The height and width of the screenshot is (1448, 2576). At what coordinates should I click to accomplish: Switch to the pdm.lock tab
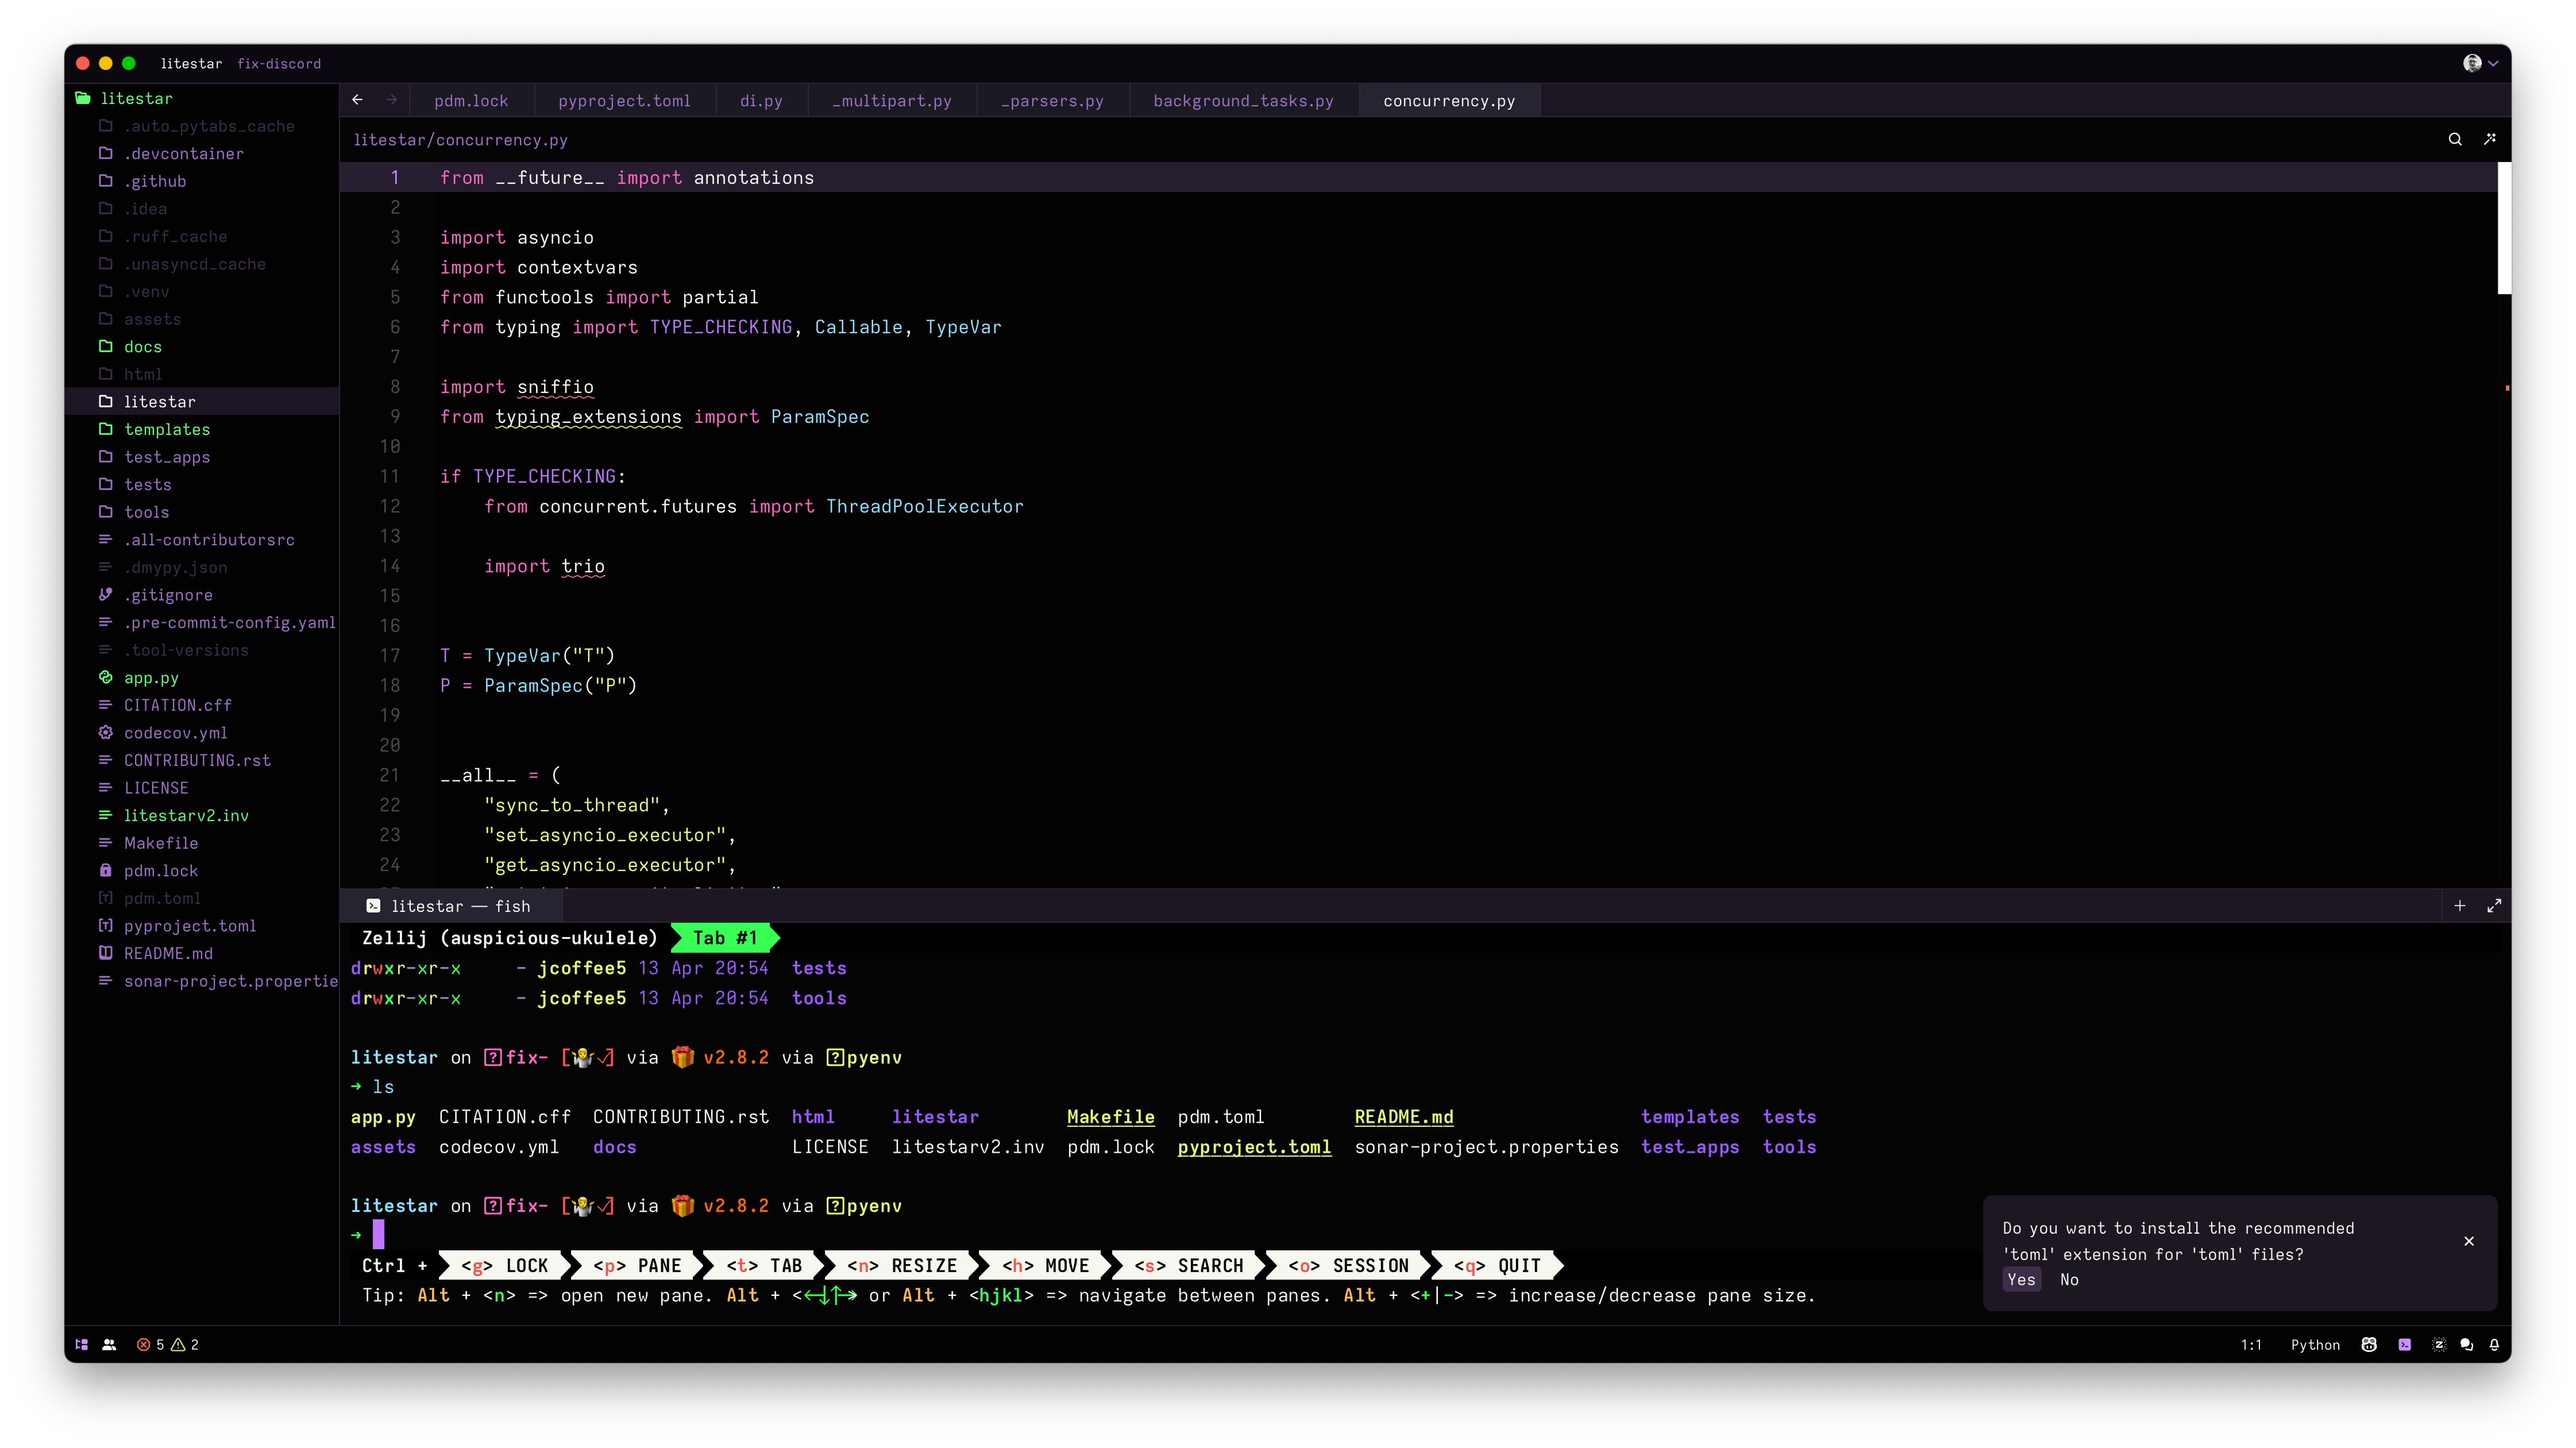point(471,100)
